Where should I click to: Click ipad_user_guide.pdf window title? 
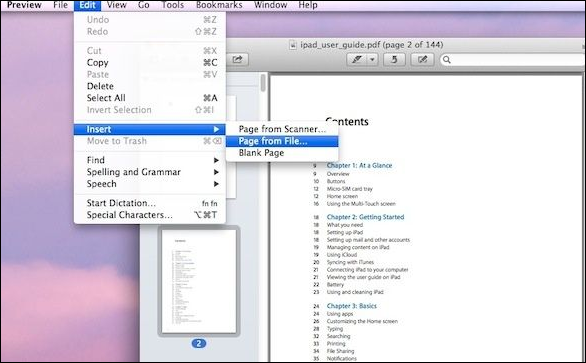point(372,45)
